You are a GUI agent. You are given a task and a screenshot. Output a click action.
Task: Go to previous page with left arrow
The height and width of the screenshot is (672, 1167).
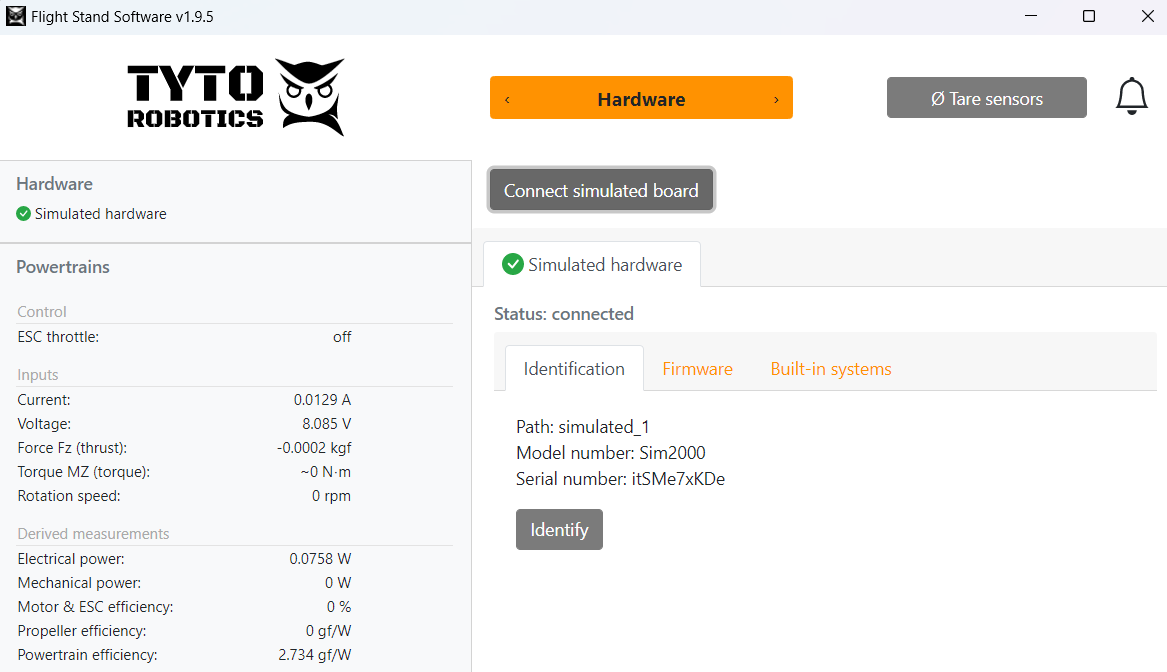(x=507, y=99)
